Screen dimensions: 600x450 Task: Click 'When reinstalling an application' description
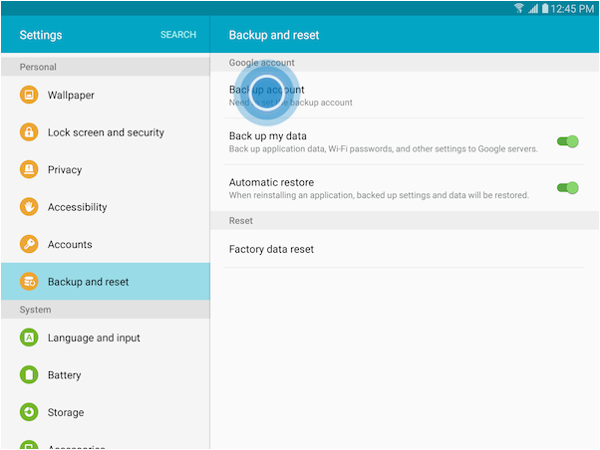pyautogui.click(x=379, y=195)
